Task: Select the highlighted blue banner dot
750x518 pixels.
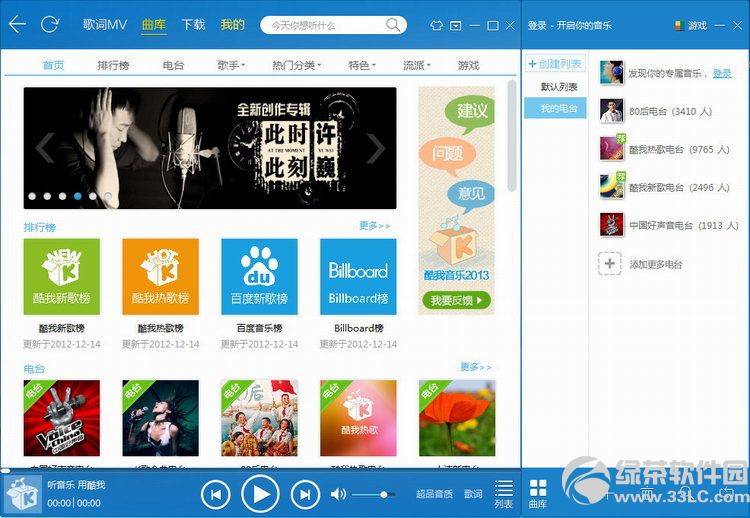Action: (x=77, y=196)
